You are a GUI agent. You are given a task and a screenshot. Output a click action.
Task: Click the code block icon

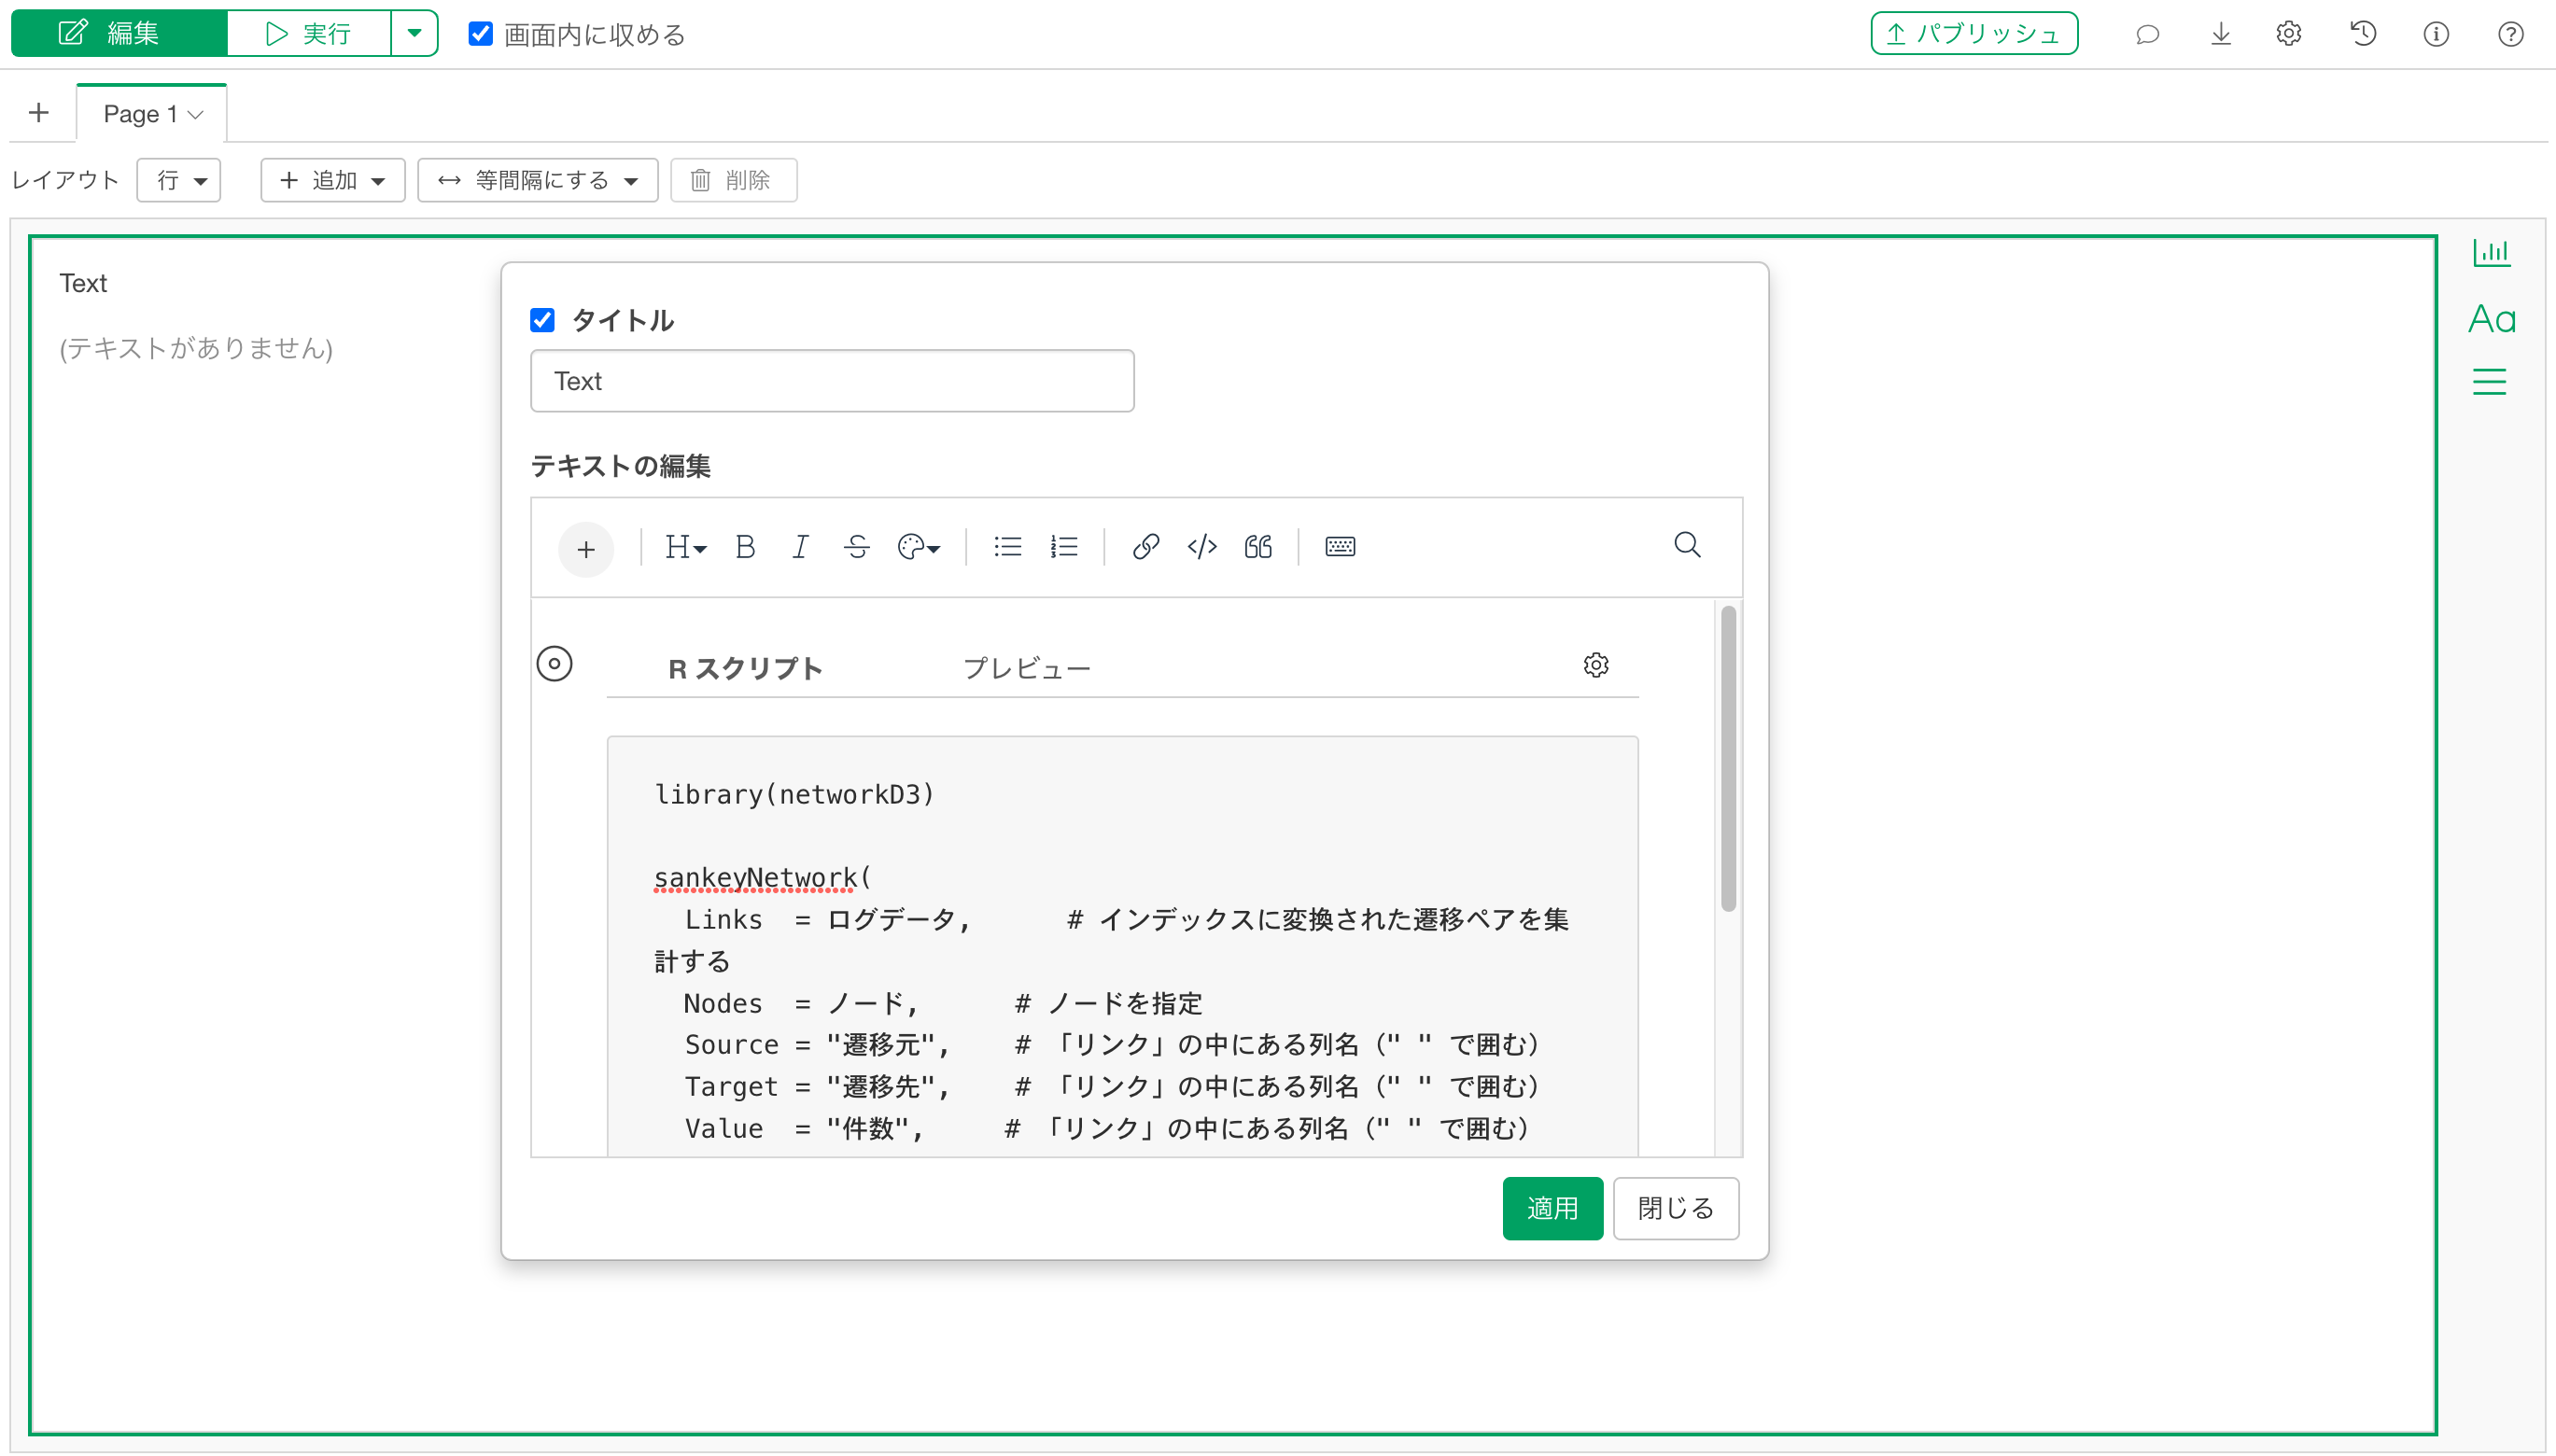click(x=1201, y=547)
